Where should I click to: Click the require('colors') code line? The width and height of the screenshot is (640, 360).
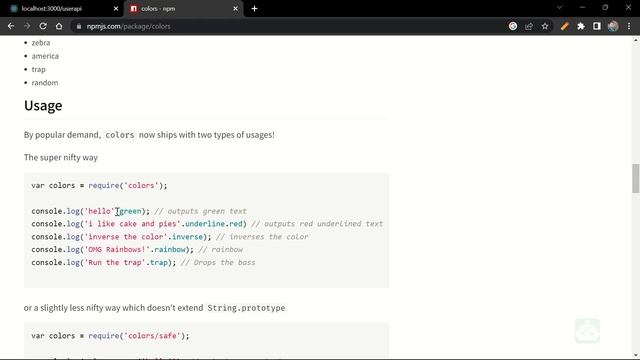point(99,185)
